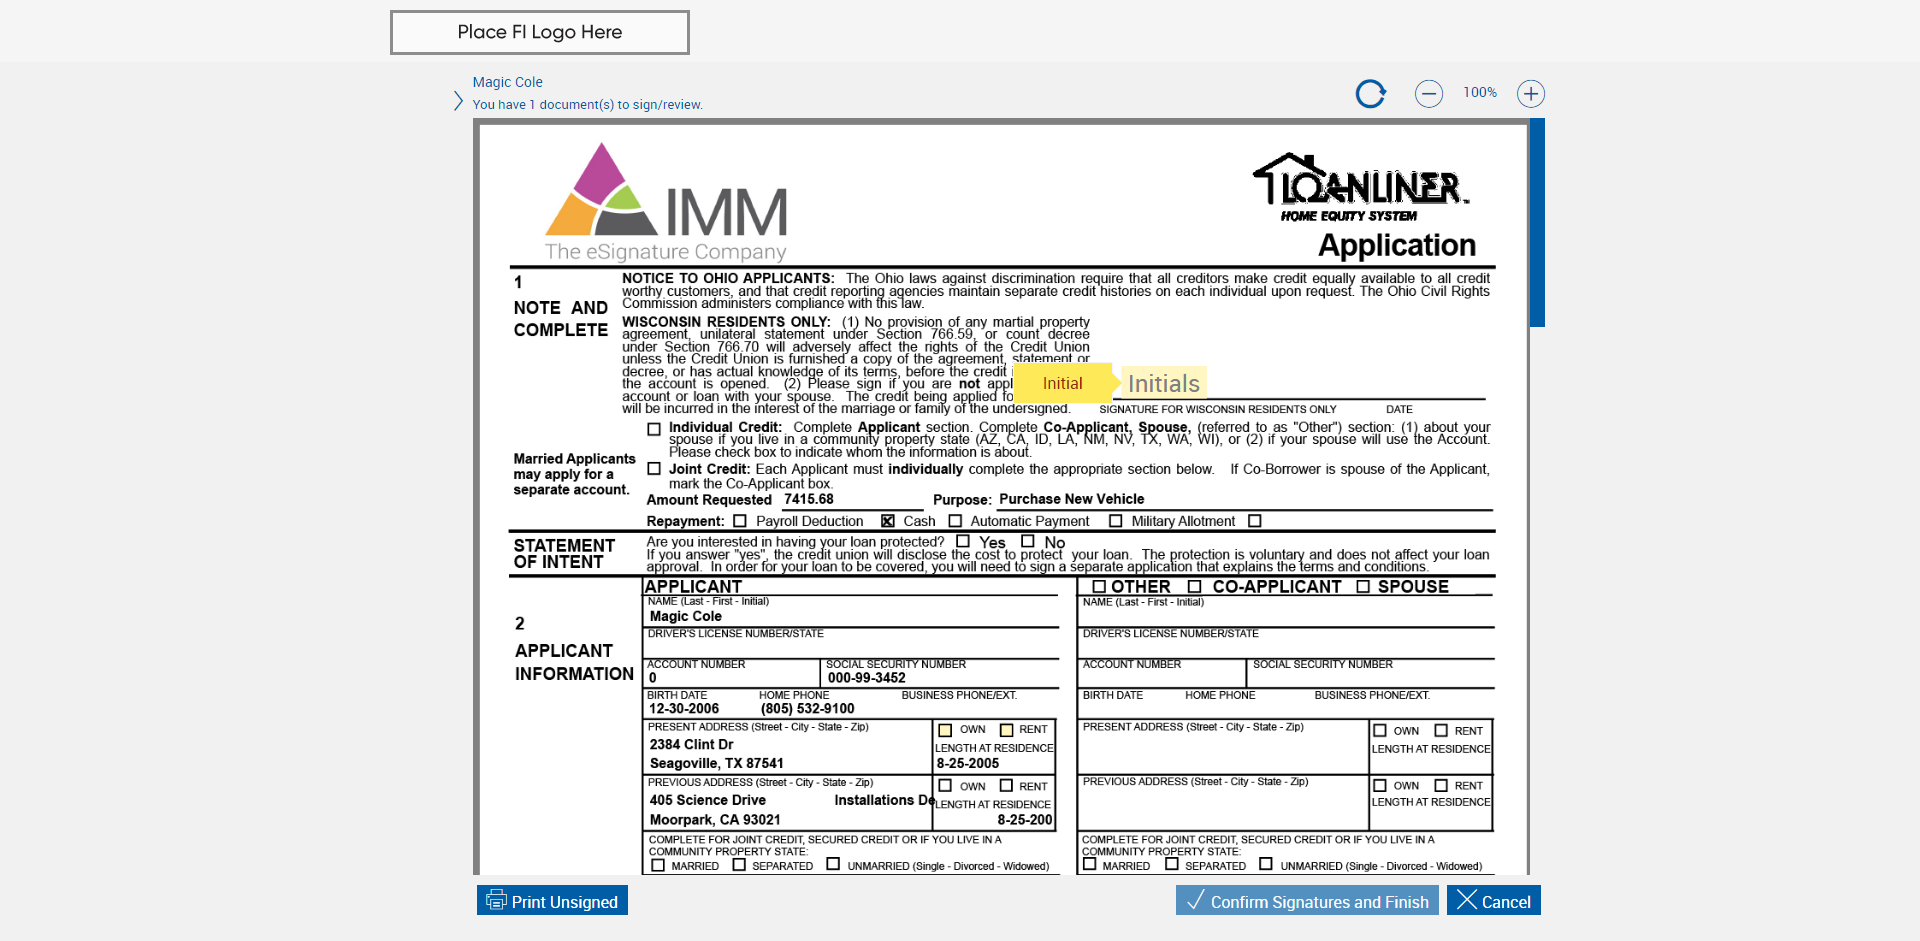The width and height of the screenshot is (1920, 941).
Task: Tick the Automatic Payment checkbox
Action: [x=955, y=521]
